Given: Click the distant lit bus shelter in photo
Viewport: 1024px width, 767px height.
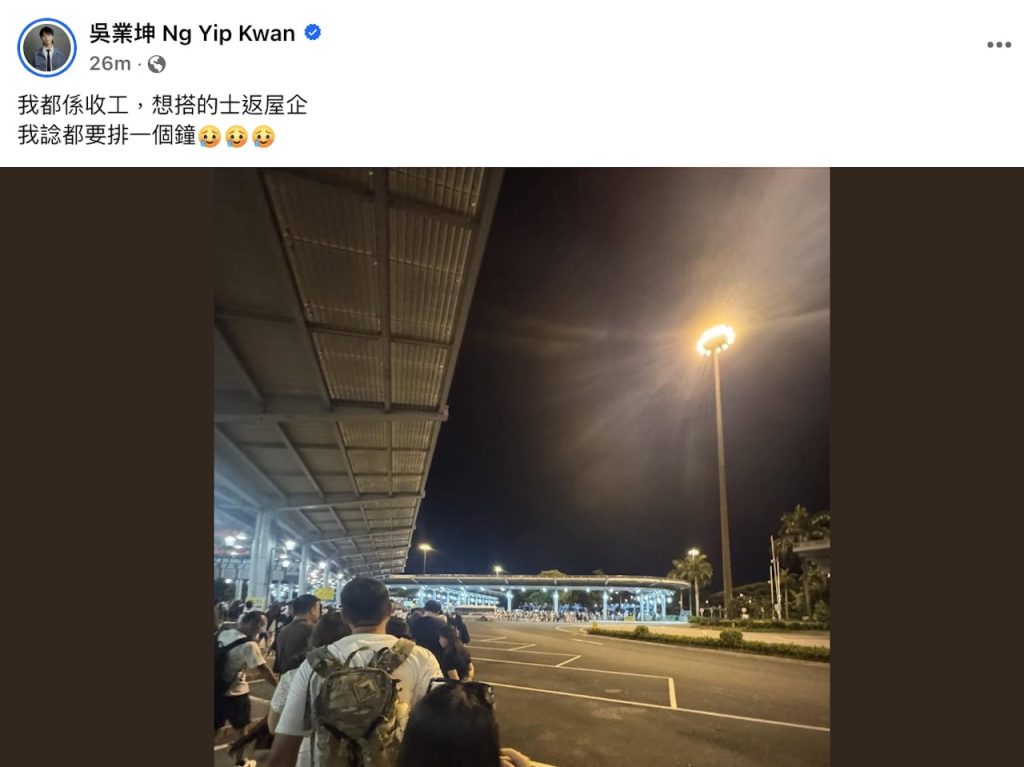Looking at the screenshot, I should pos(536,595).
